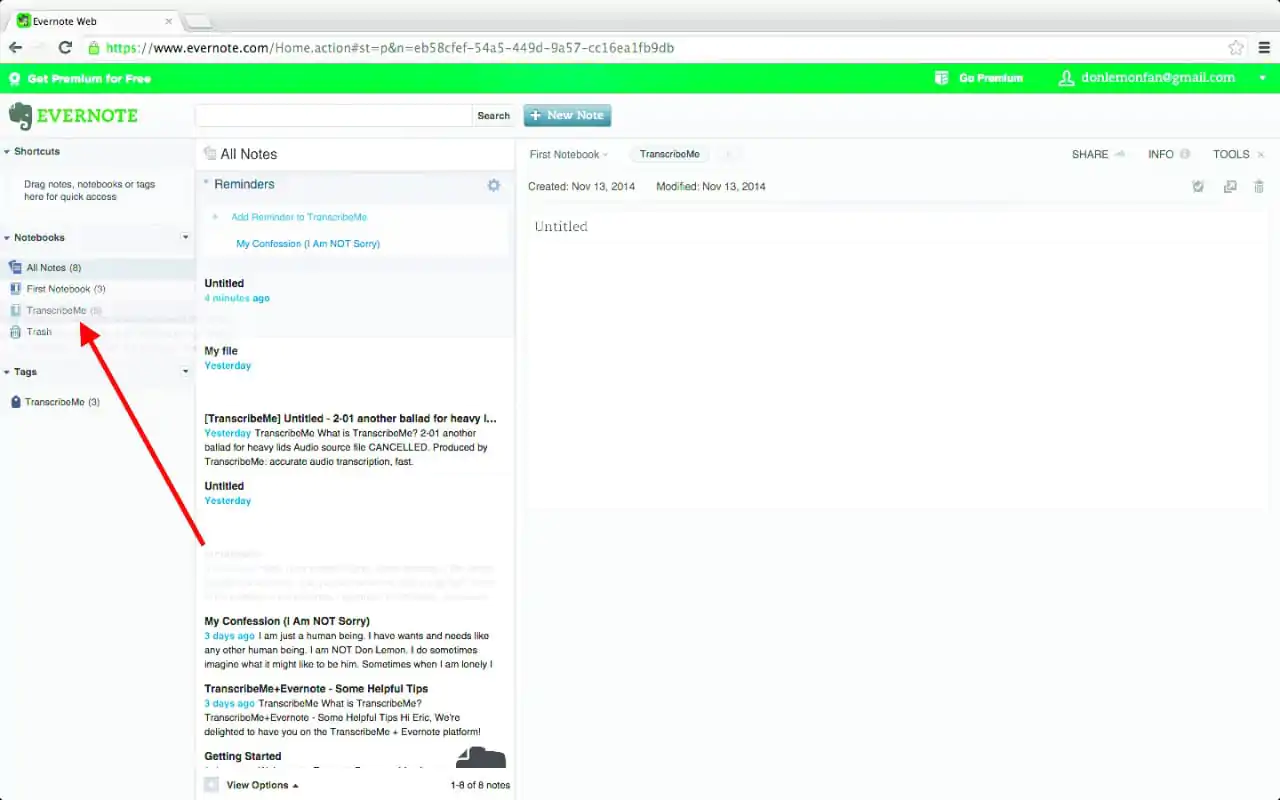Click the Evernote elephant logo
Viewport: 1280px width, 800px height.
(x=20, y=116)
